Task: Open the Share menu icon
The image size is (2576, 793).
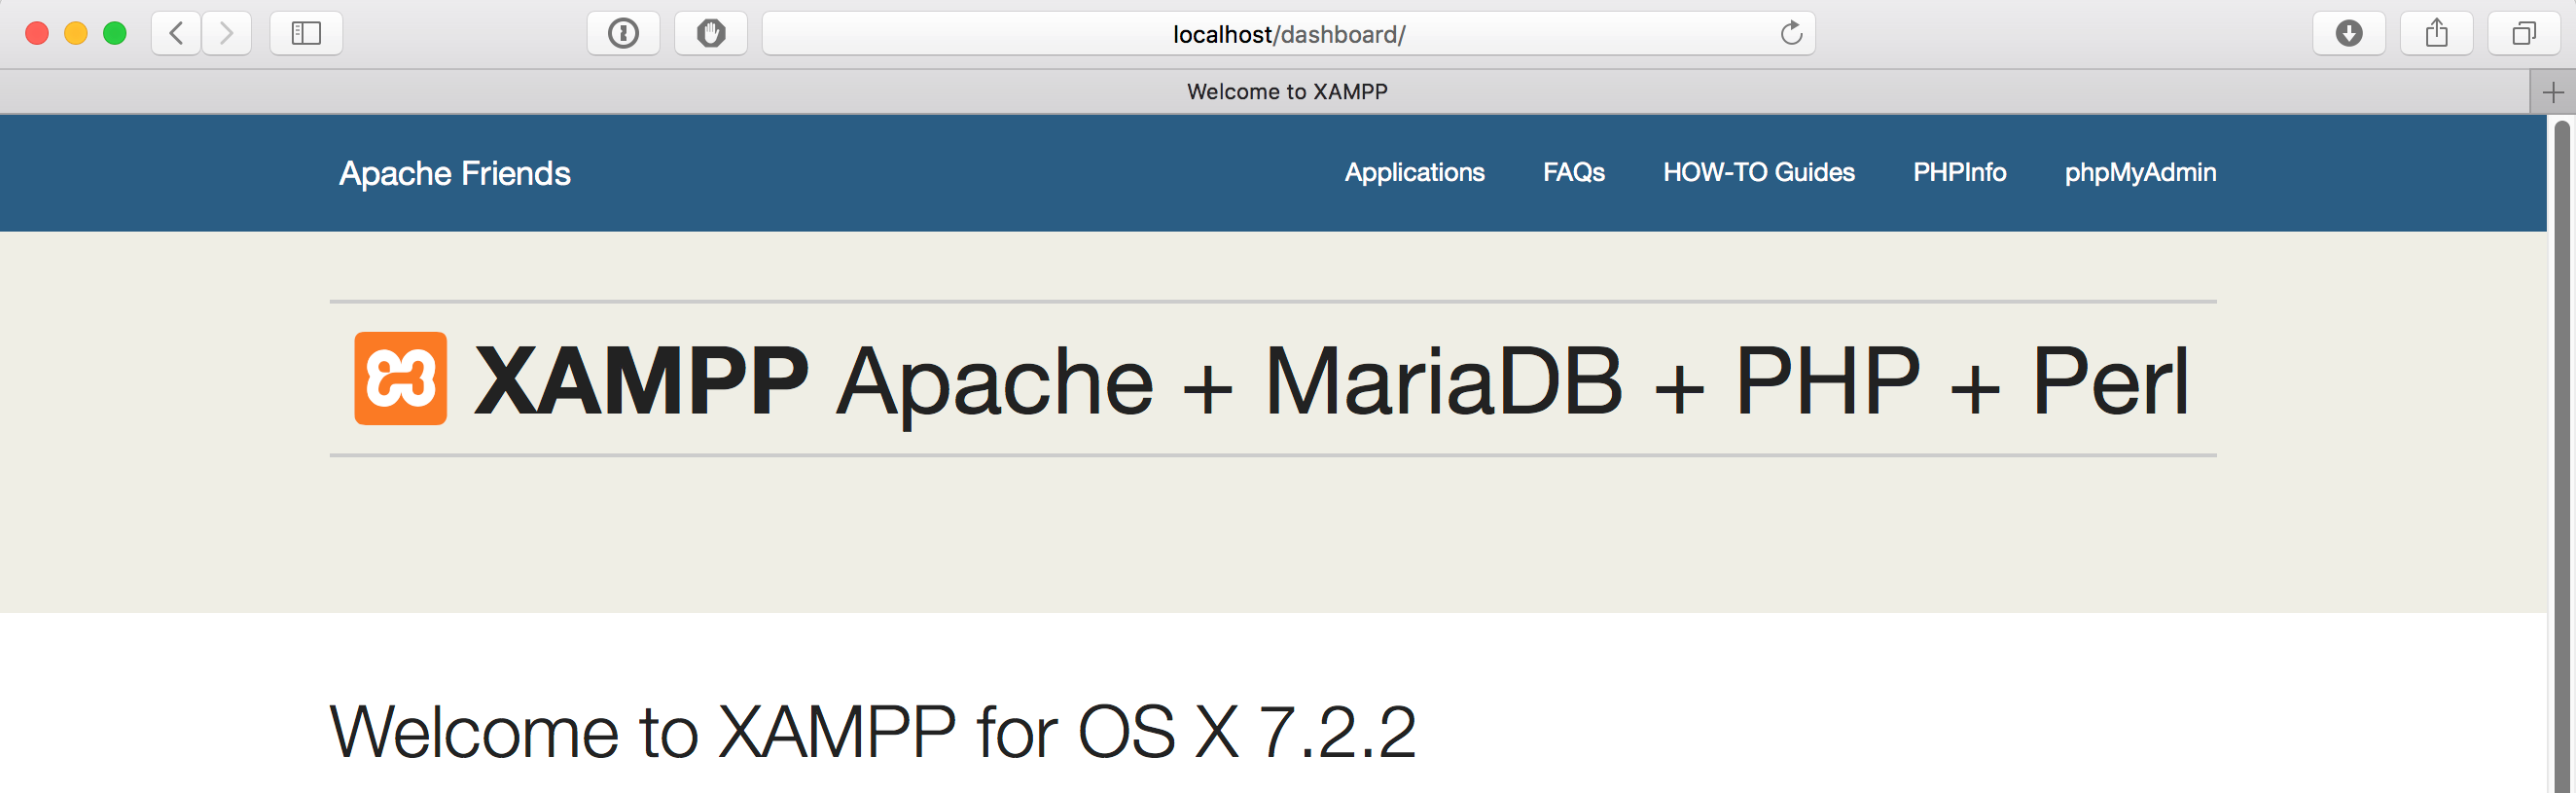Action: coord(2437,34)
